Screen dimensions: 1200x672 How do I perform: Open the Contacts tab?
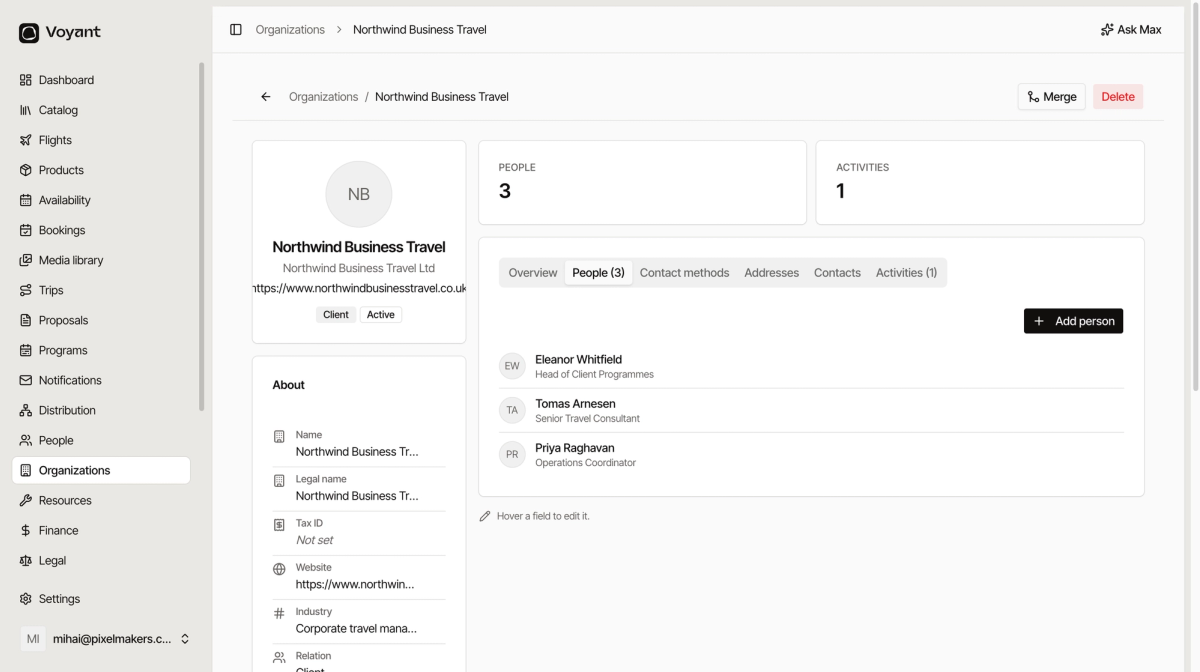837,273
